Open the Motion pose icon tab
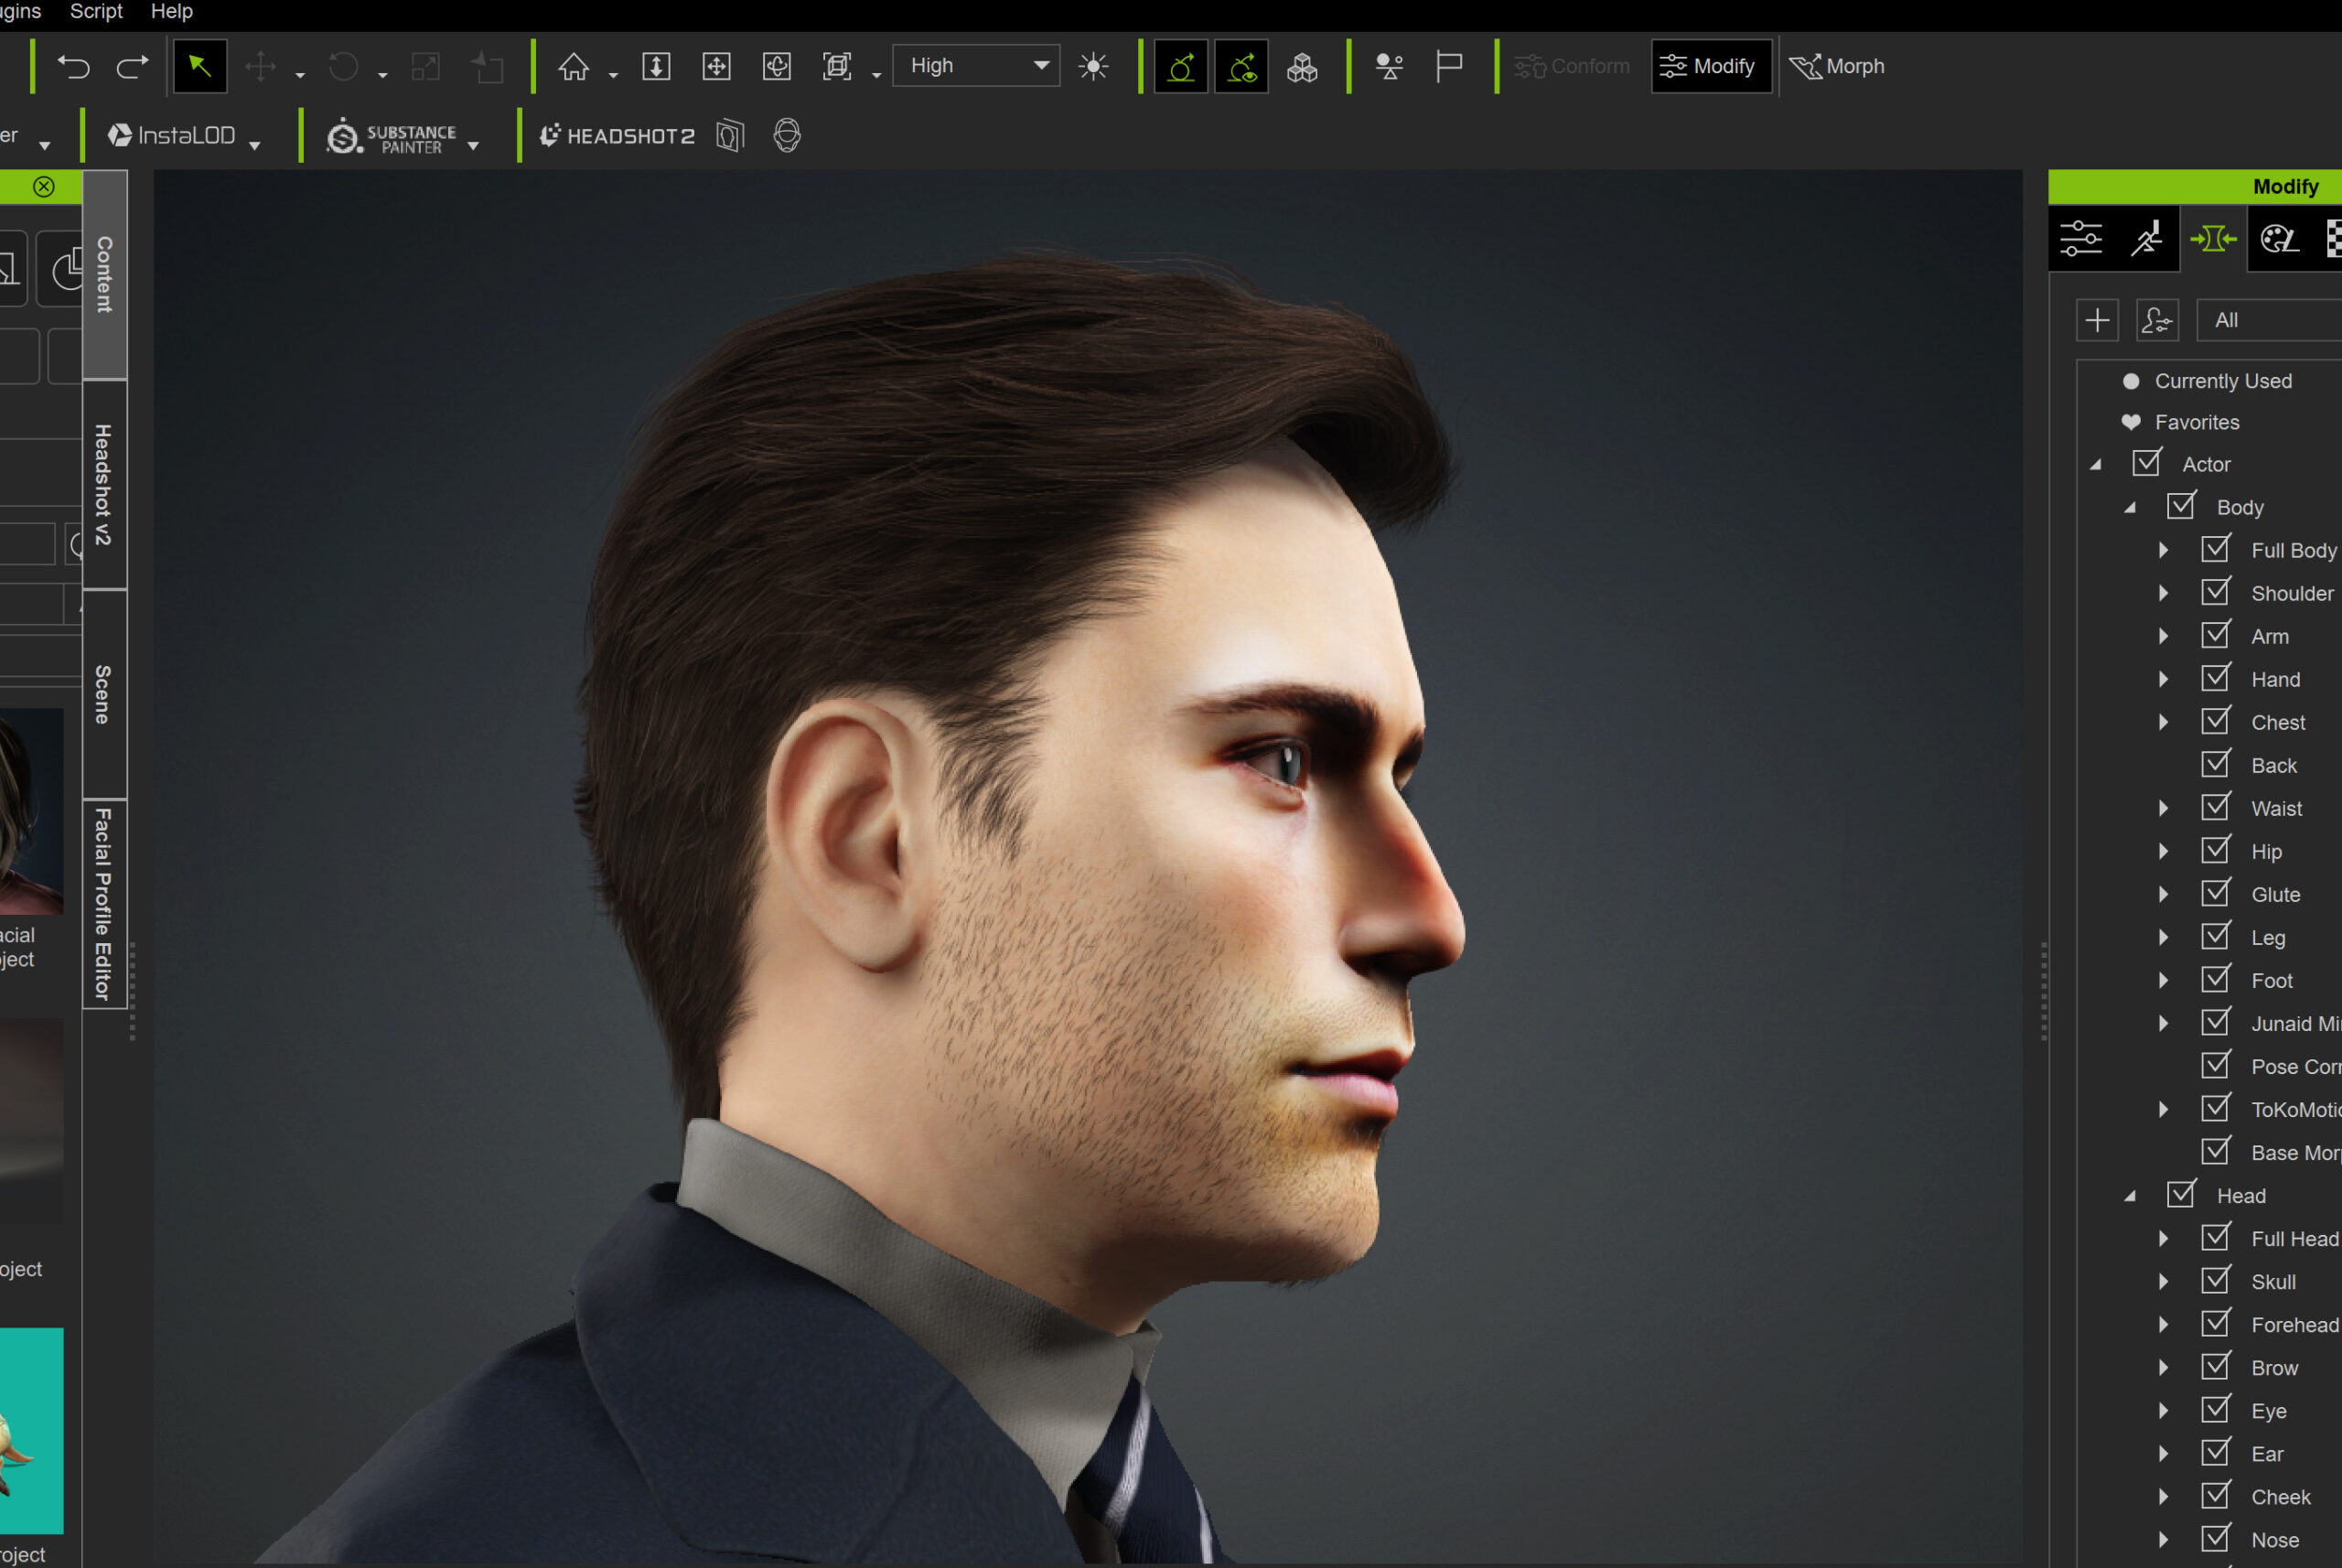 [2146, 239]
